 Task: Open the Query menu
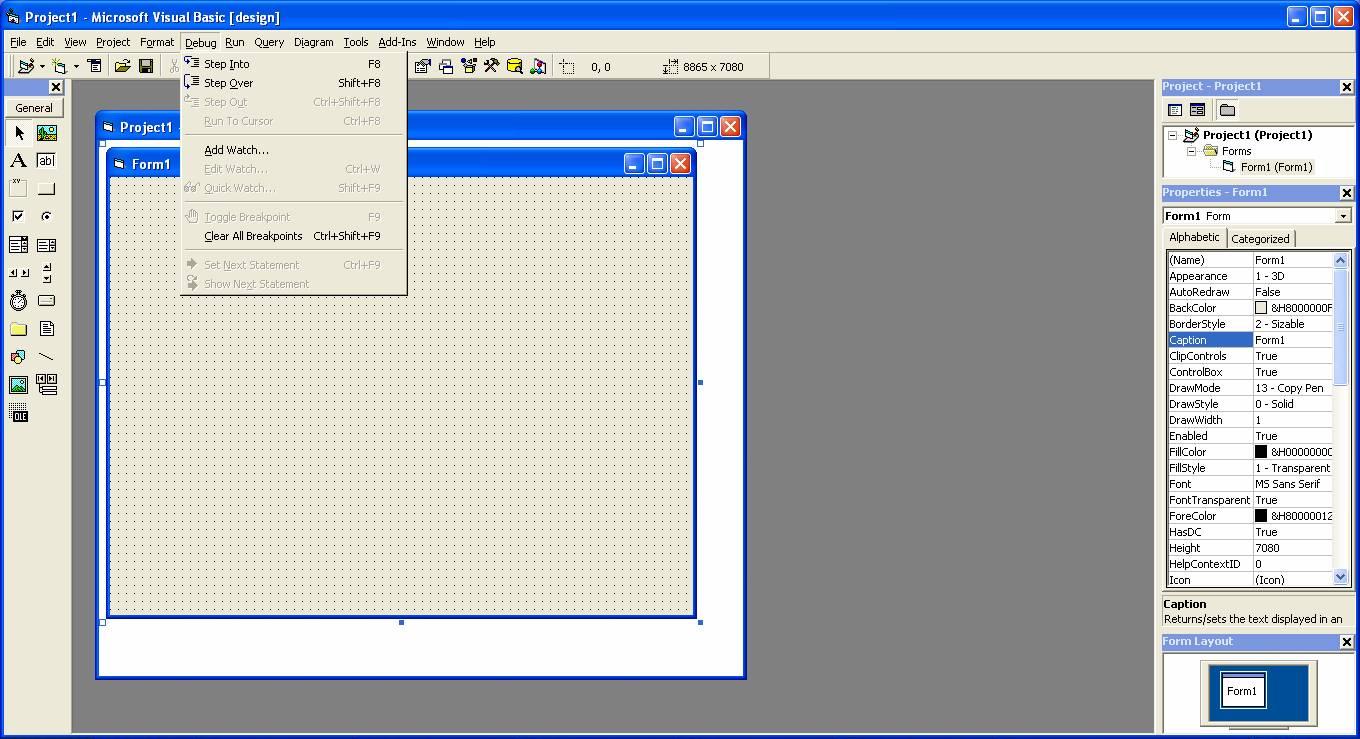(268, 42)
